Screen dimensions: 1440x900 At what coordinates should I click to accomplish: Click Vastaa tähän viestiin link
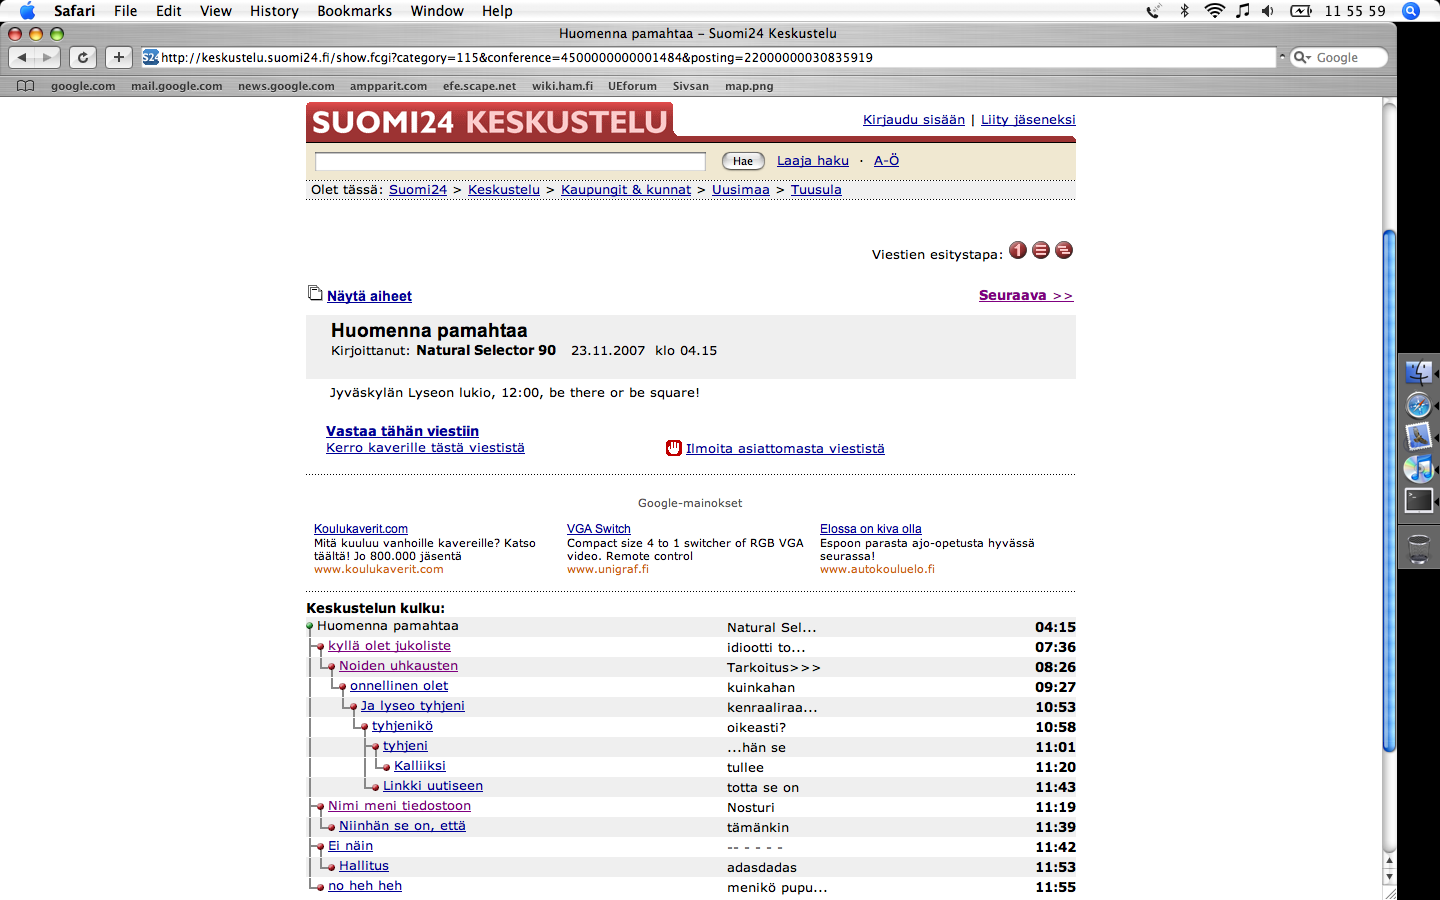tap(402, 431)
